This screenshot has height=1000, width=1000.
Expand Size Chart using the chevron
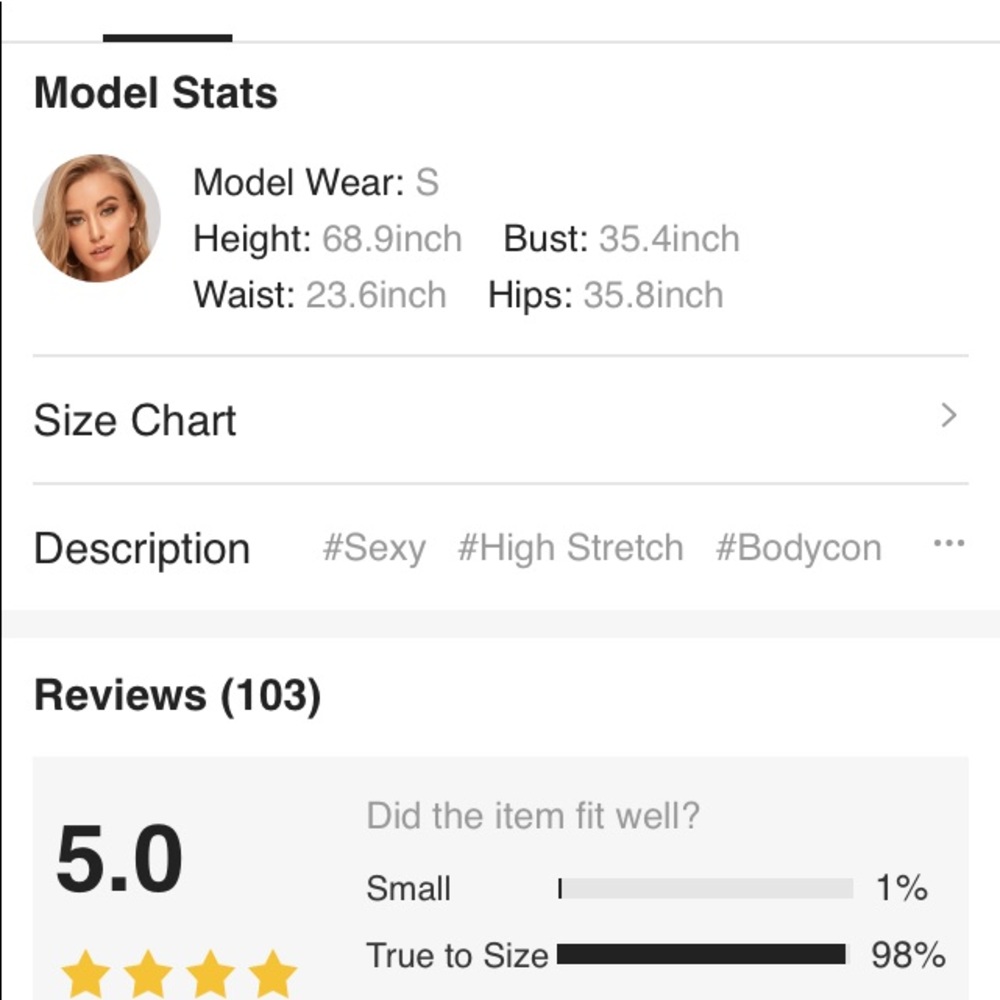[949, 415]
